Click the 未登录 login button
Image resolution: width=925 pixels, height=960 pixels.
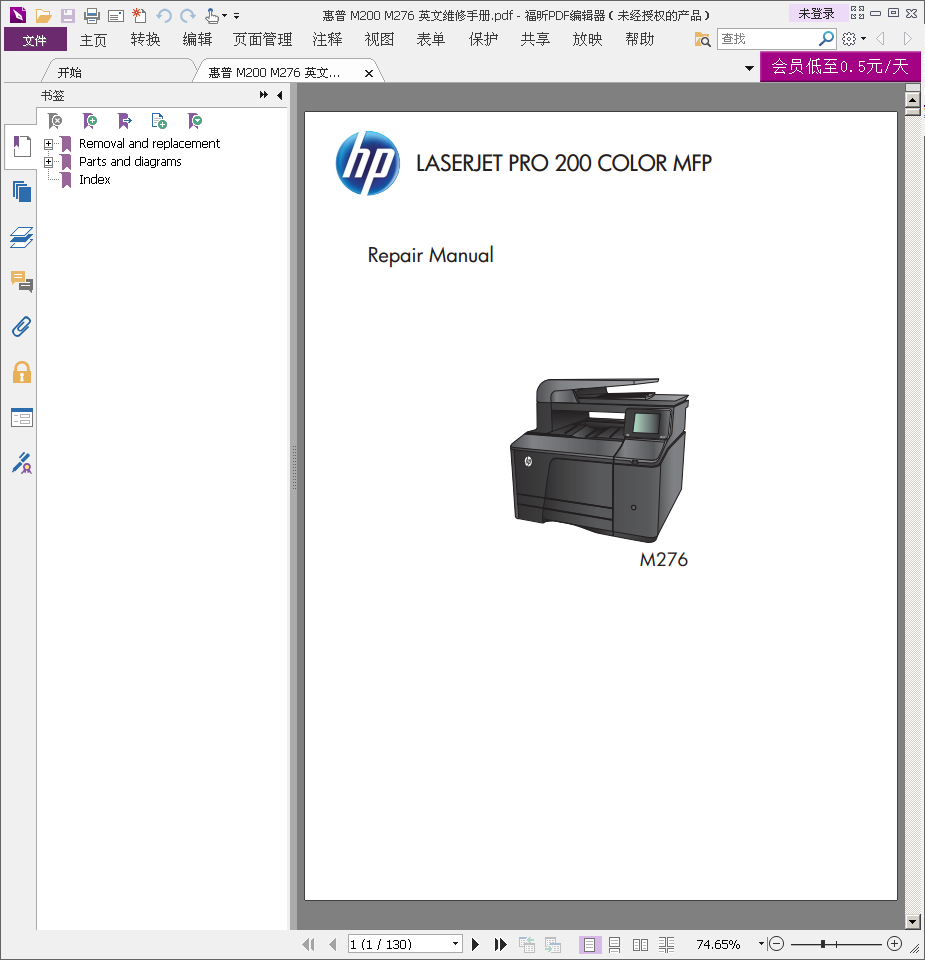[x=816, y=13]
